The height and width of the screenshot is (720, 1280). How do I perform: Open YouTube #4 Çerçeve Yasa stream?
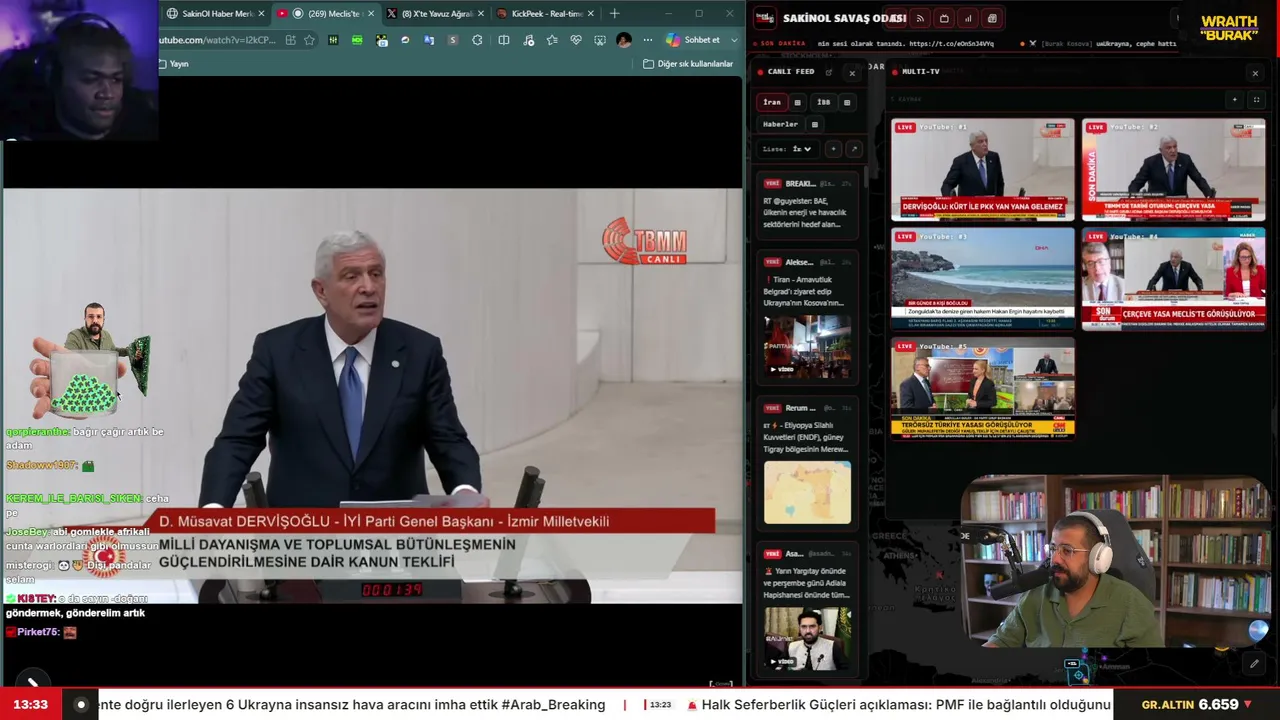[1173, 279]
